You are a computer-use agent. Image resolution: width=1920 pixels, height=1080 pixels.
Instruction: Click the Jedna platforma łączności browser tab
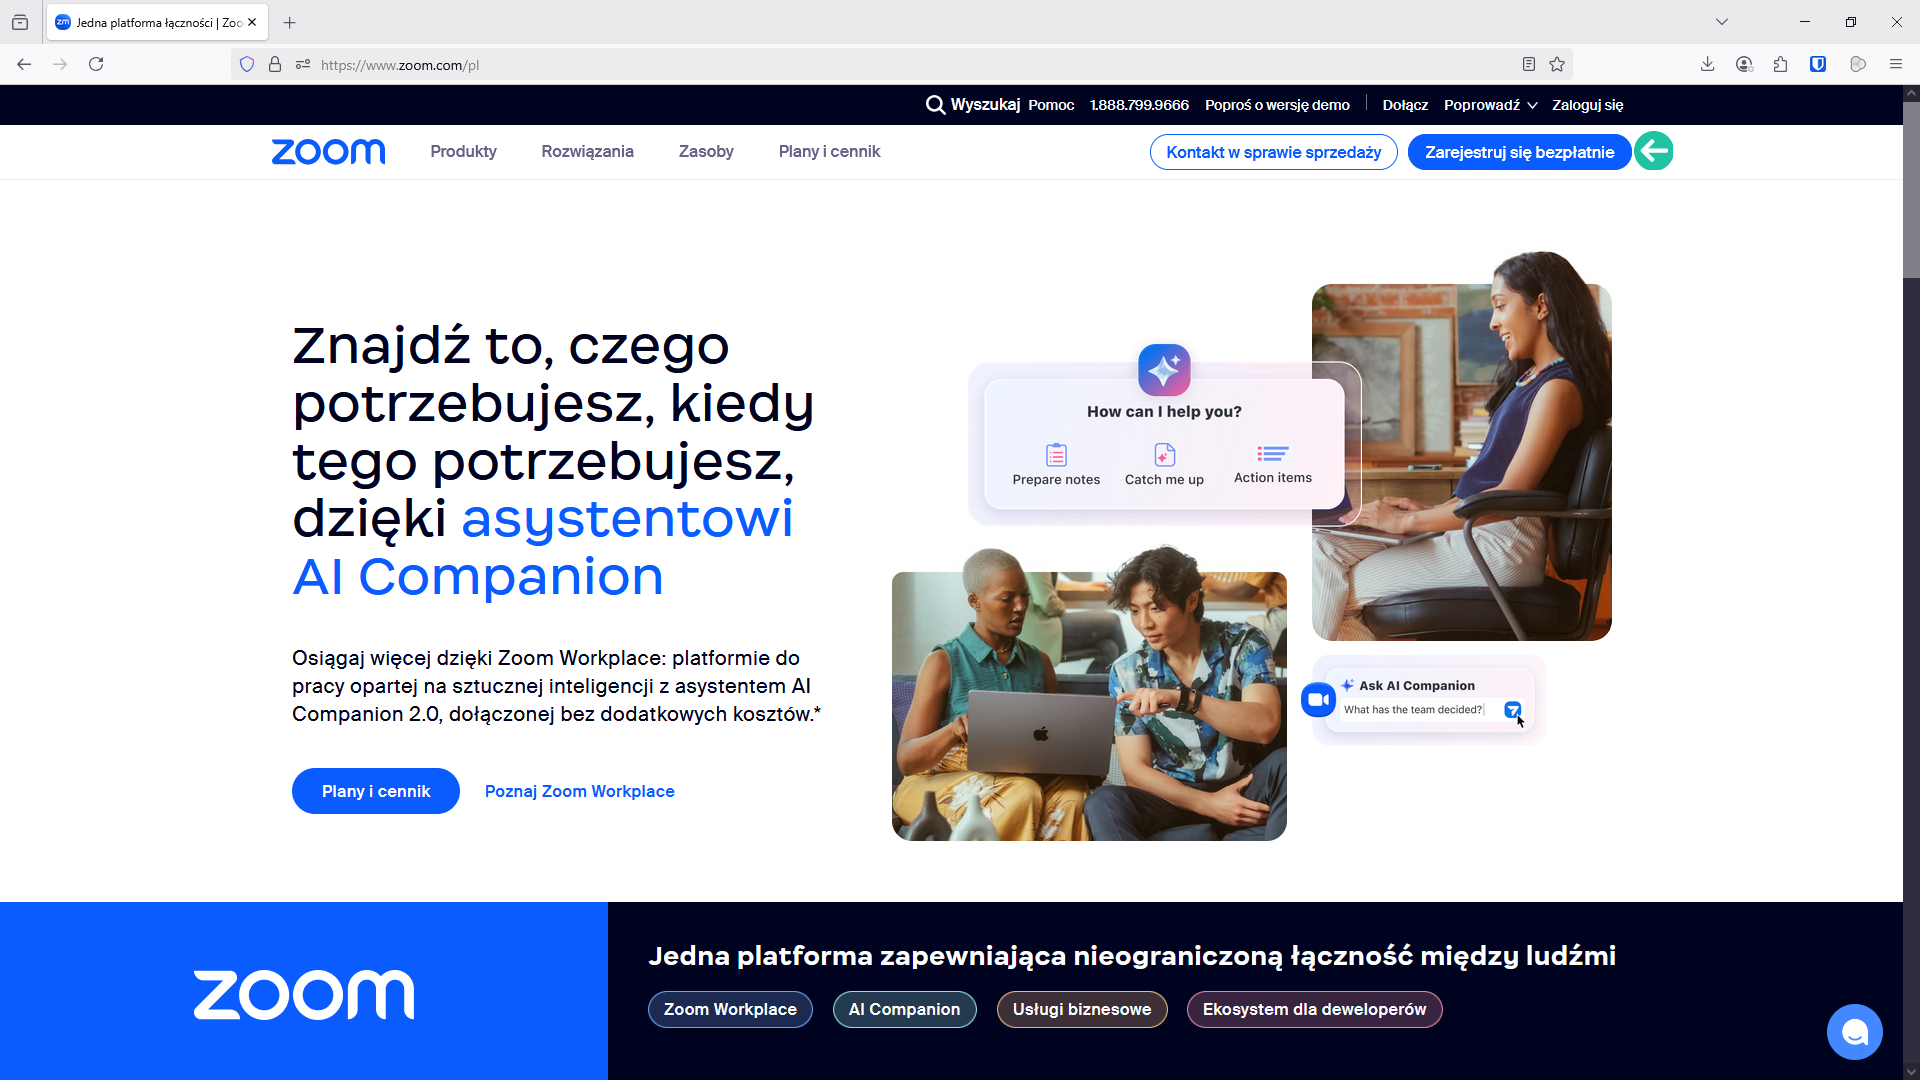pyautogui.click(x=157, y=22)
